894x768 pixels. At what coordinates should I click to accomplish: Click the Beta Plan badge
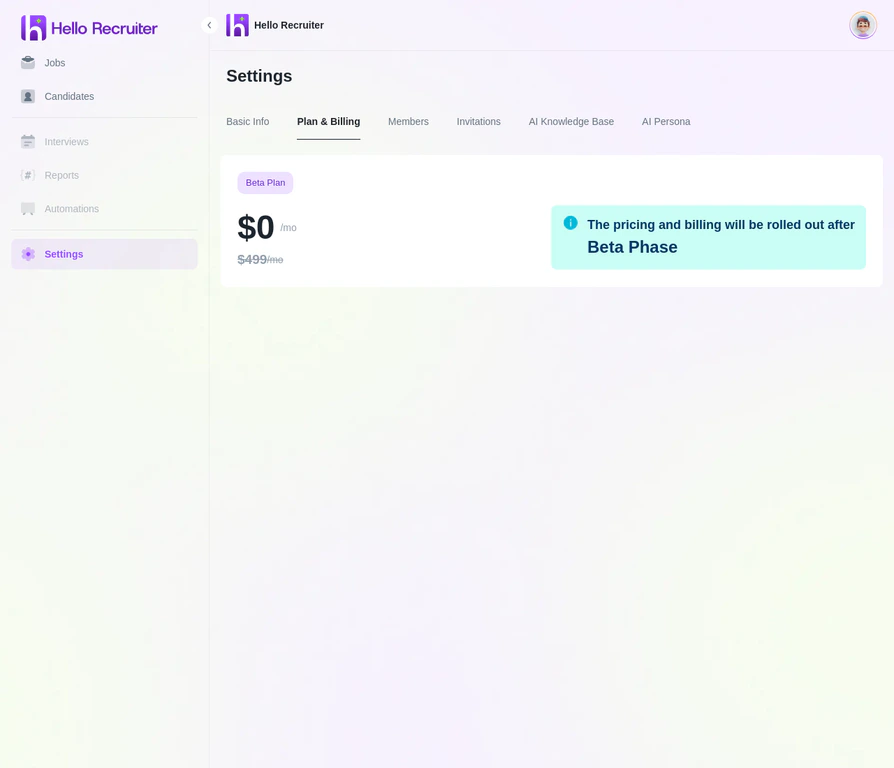pos(264,182)
